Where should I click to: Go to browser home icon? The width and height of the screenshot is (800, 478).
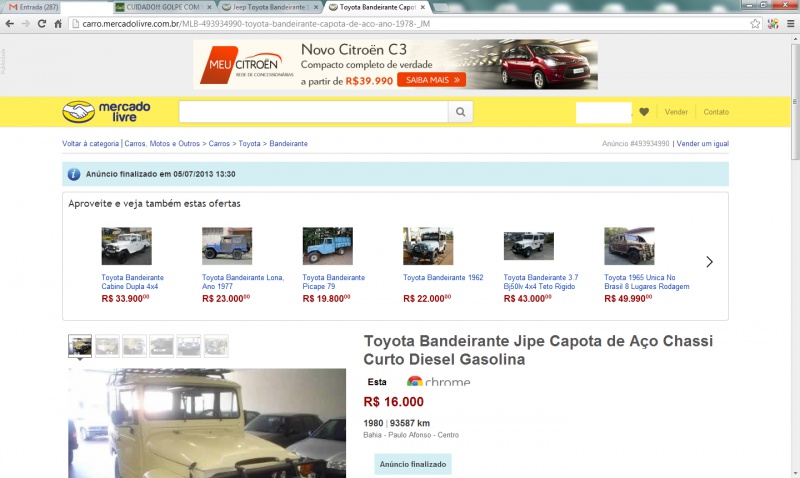click(x=58, y=23)
